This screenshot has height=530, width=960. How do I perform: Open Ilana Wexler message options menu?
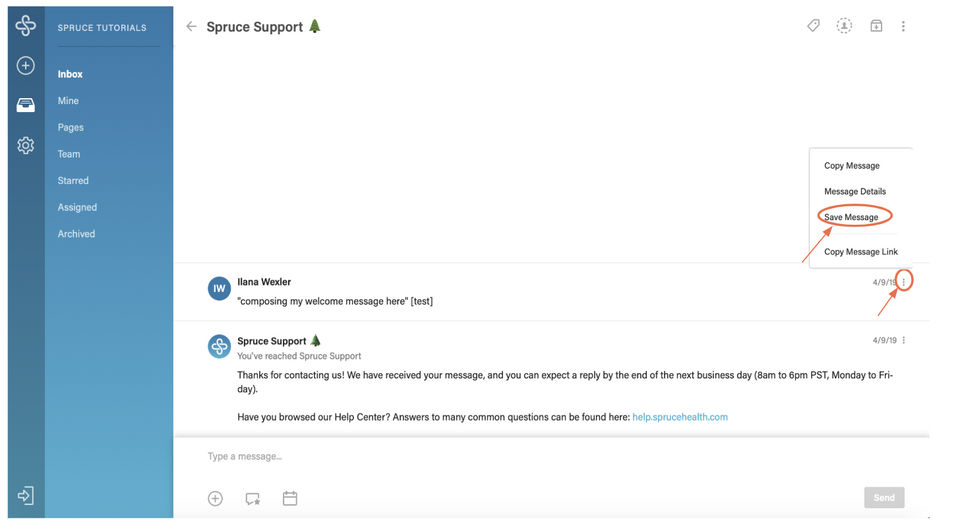click(x=904, y=282)
